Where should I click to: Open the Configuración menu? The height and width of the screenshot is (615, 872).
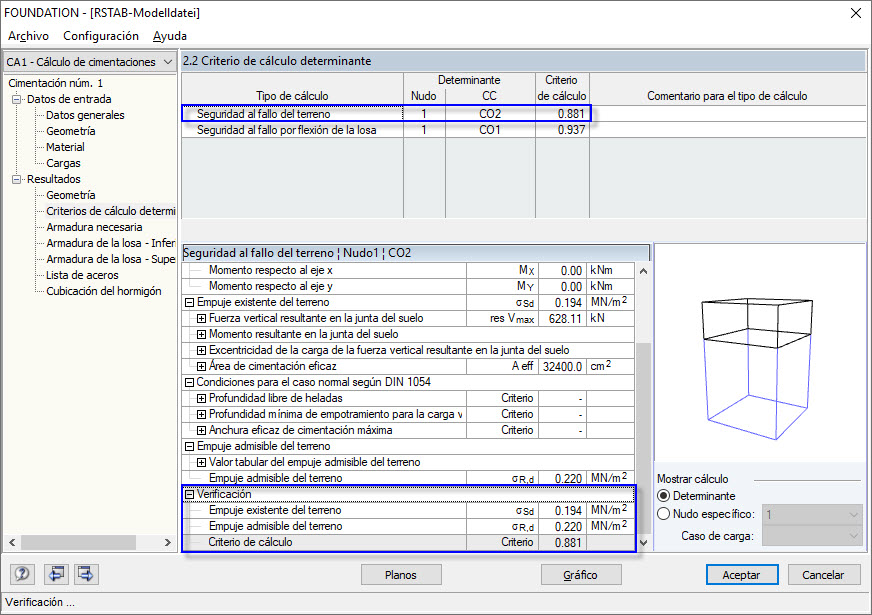tap(101, 36)
